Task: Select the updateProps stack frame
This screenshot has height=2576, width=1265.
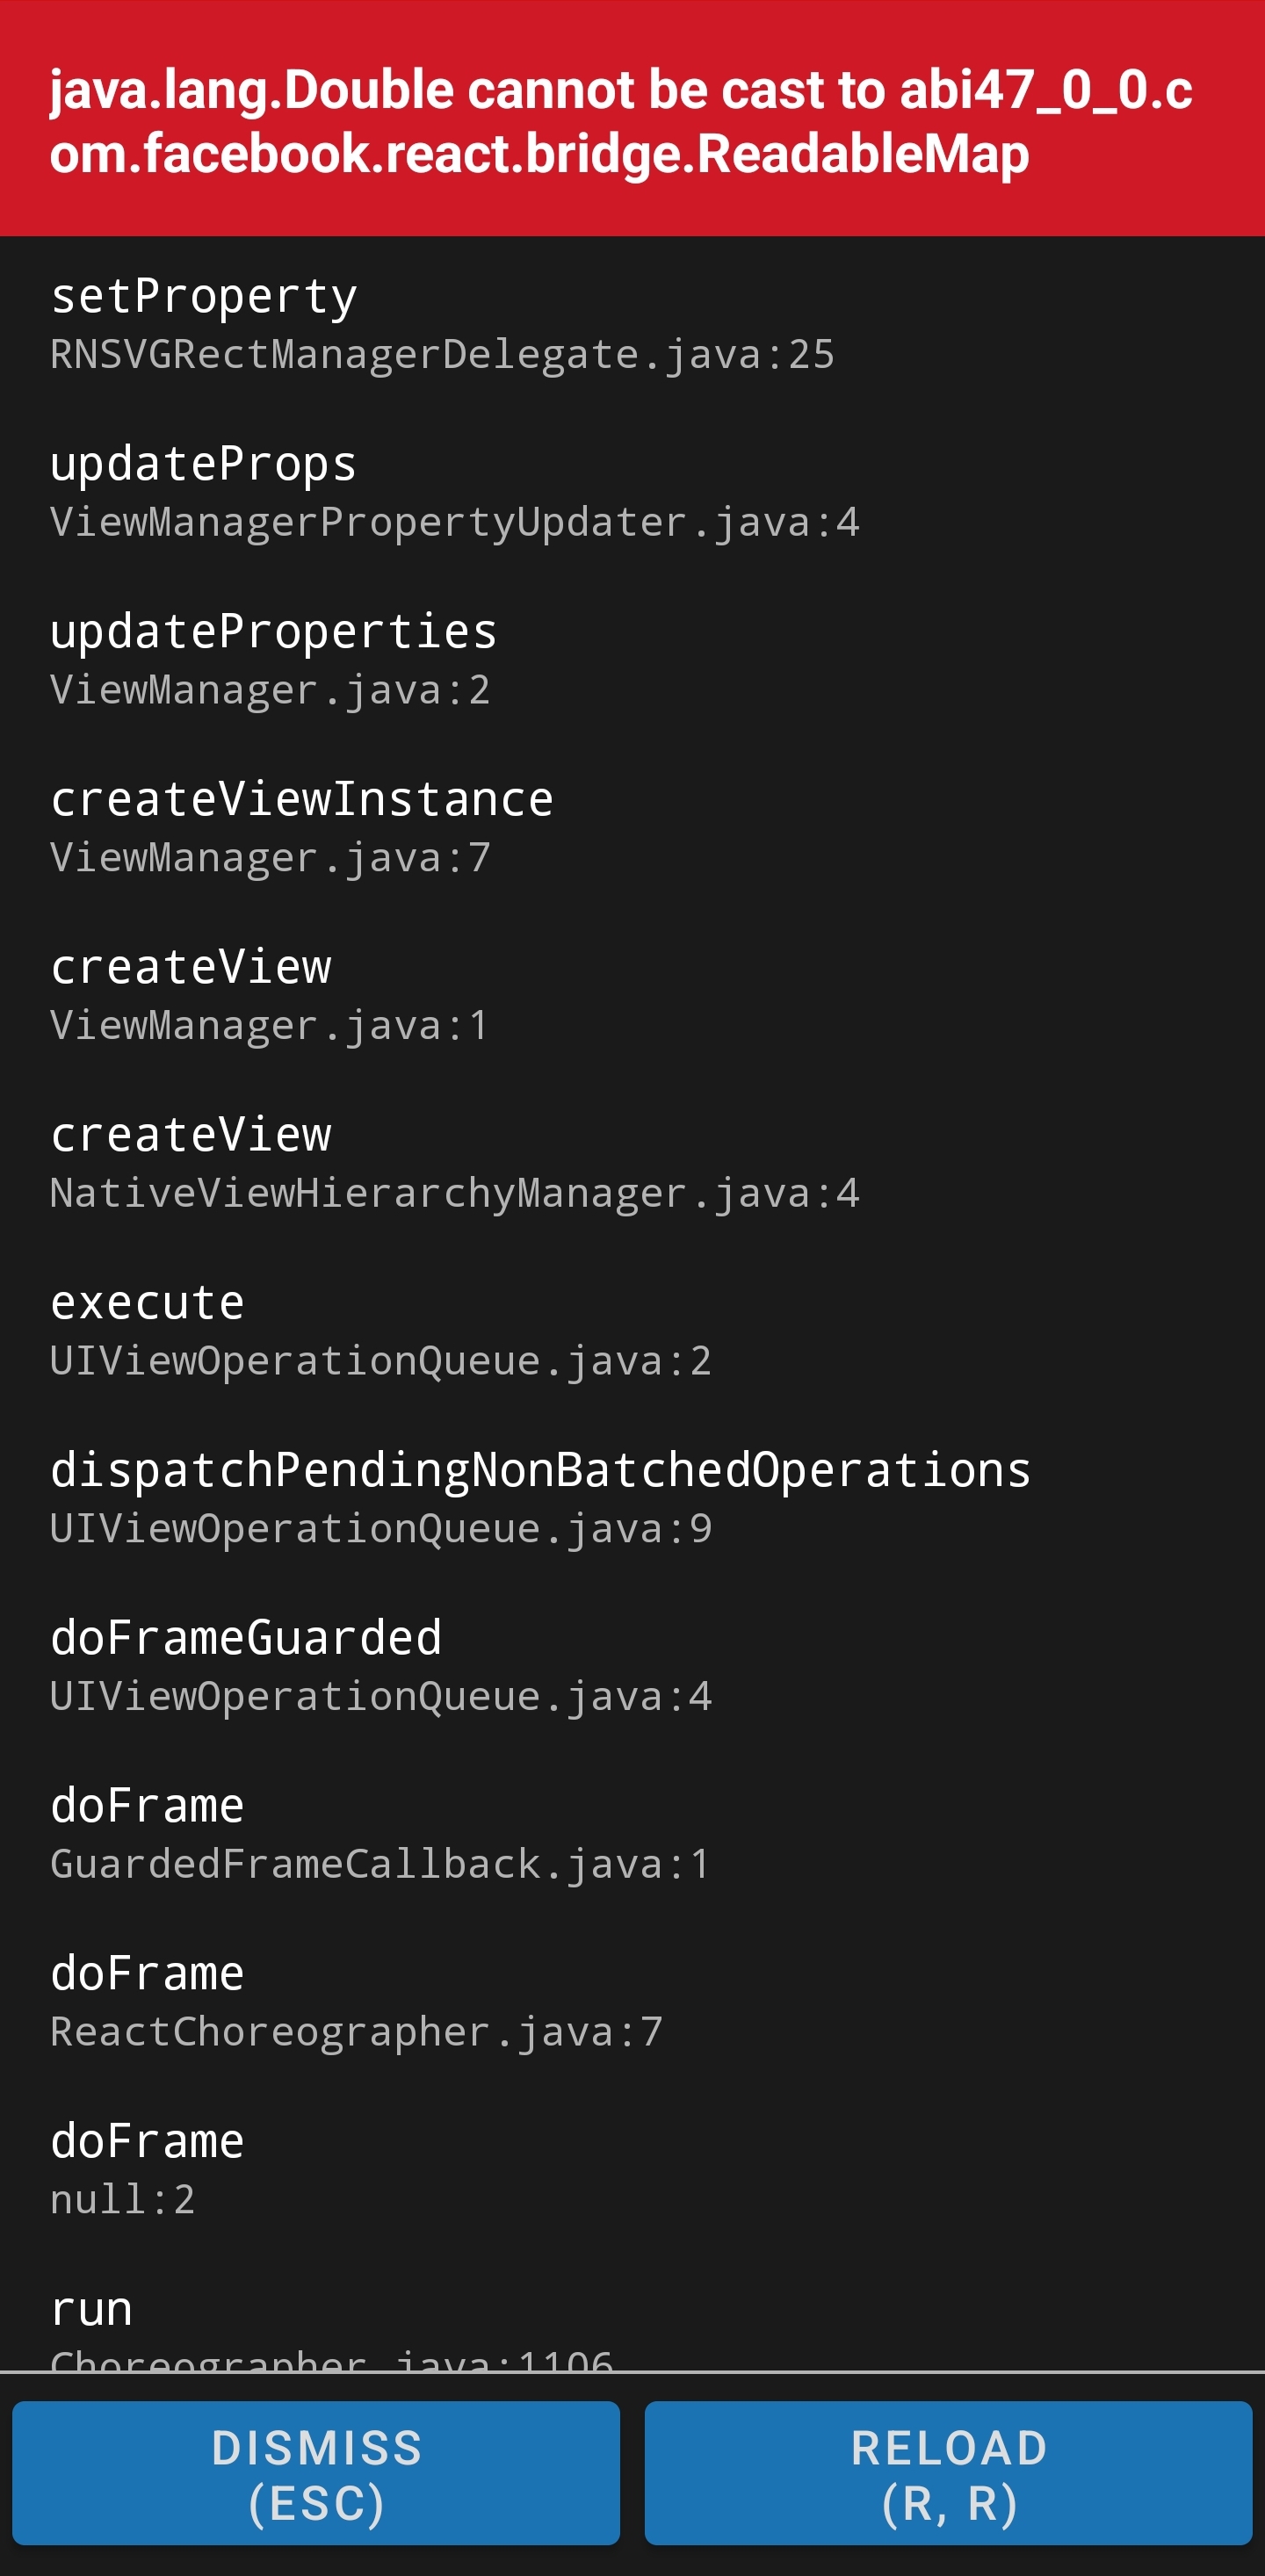Action: pyautogui.click(x=204, y=462)
